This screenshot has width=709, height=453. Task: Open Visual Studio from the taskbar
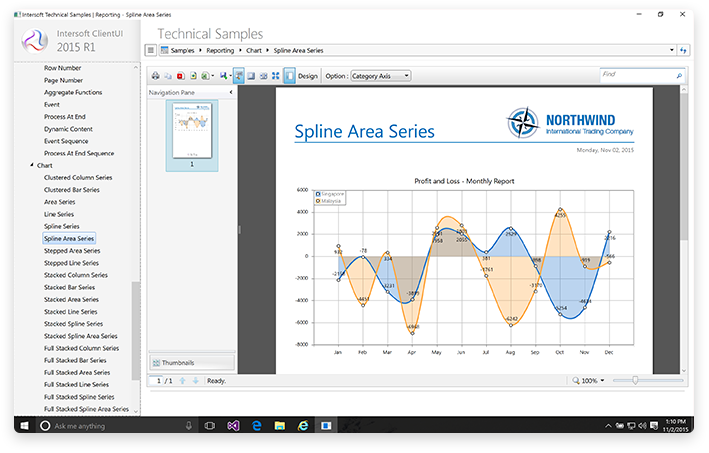[x=233, y=426]
